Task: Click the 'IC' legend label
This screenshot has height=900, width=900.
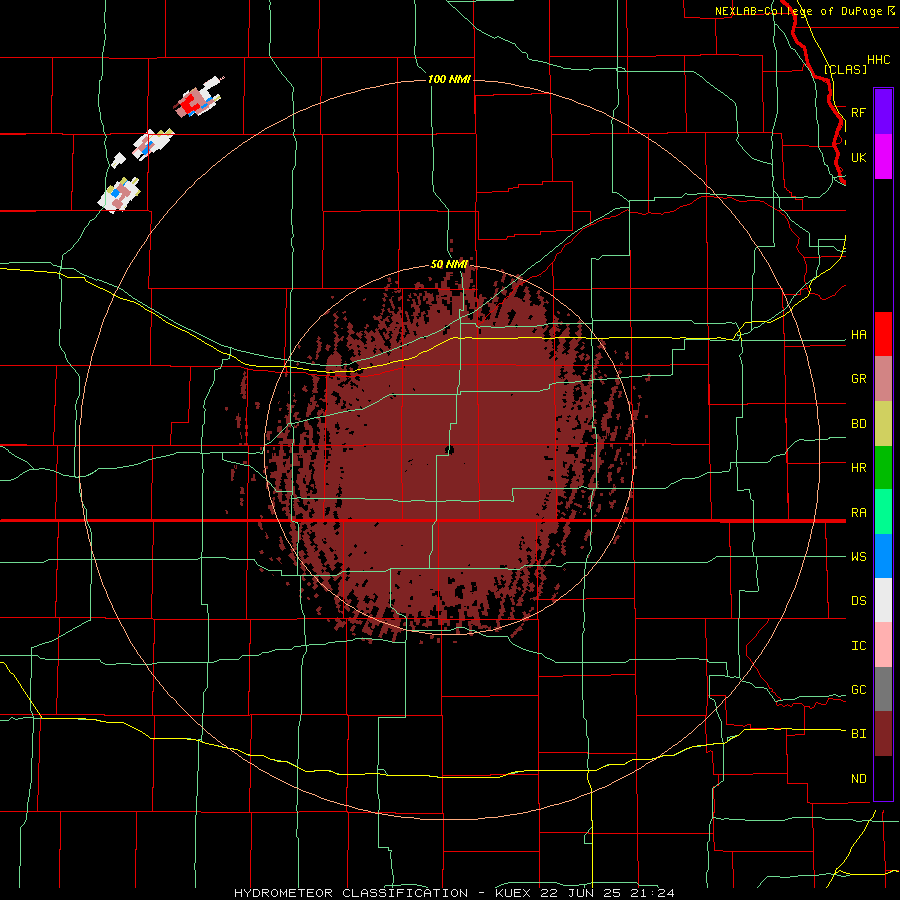Action: pyautogui.click(x=858, y=646)
